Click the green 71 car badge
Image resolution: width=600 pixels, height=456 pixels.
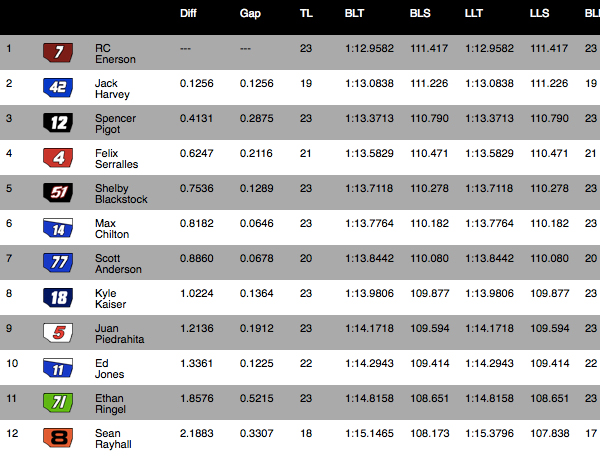[x=58, y=402]
